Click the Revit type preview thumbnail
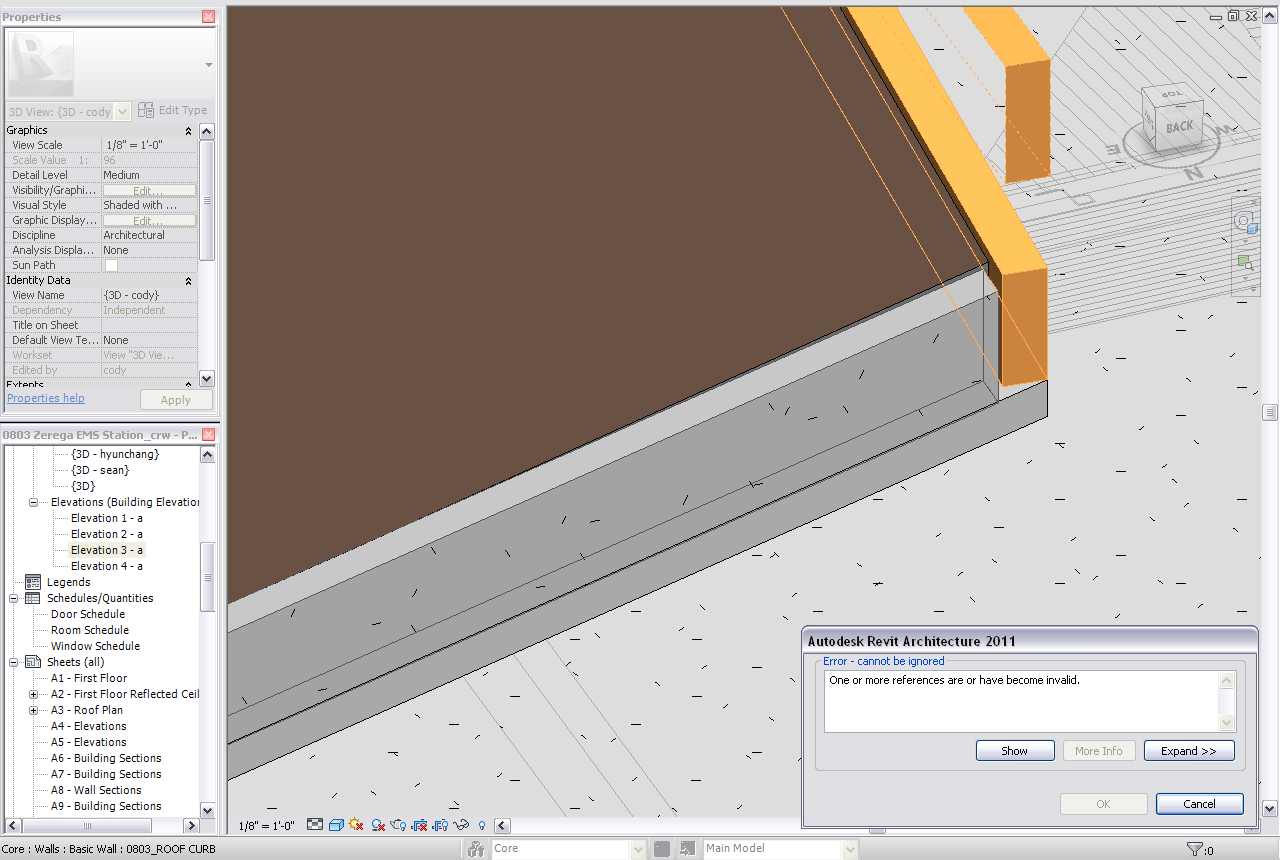The width and height of the screenshot is (1280, 860). [x=41, y=64]
